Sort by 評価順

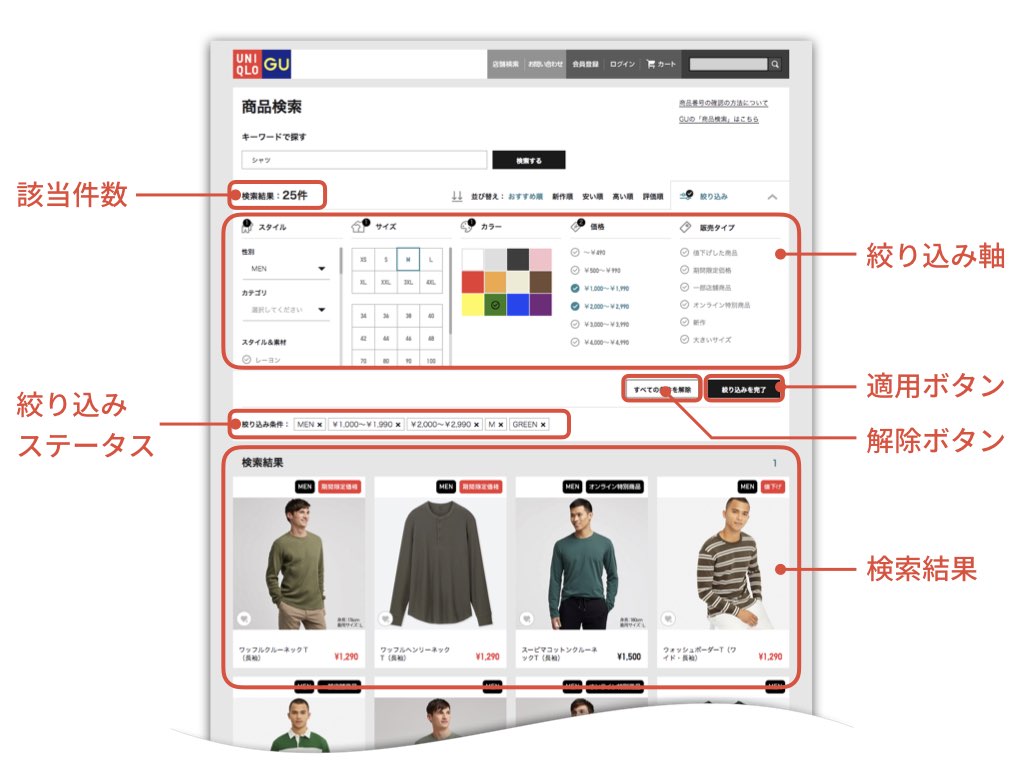[x=652, y=196]
